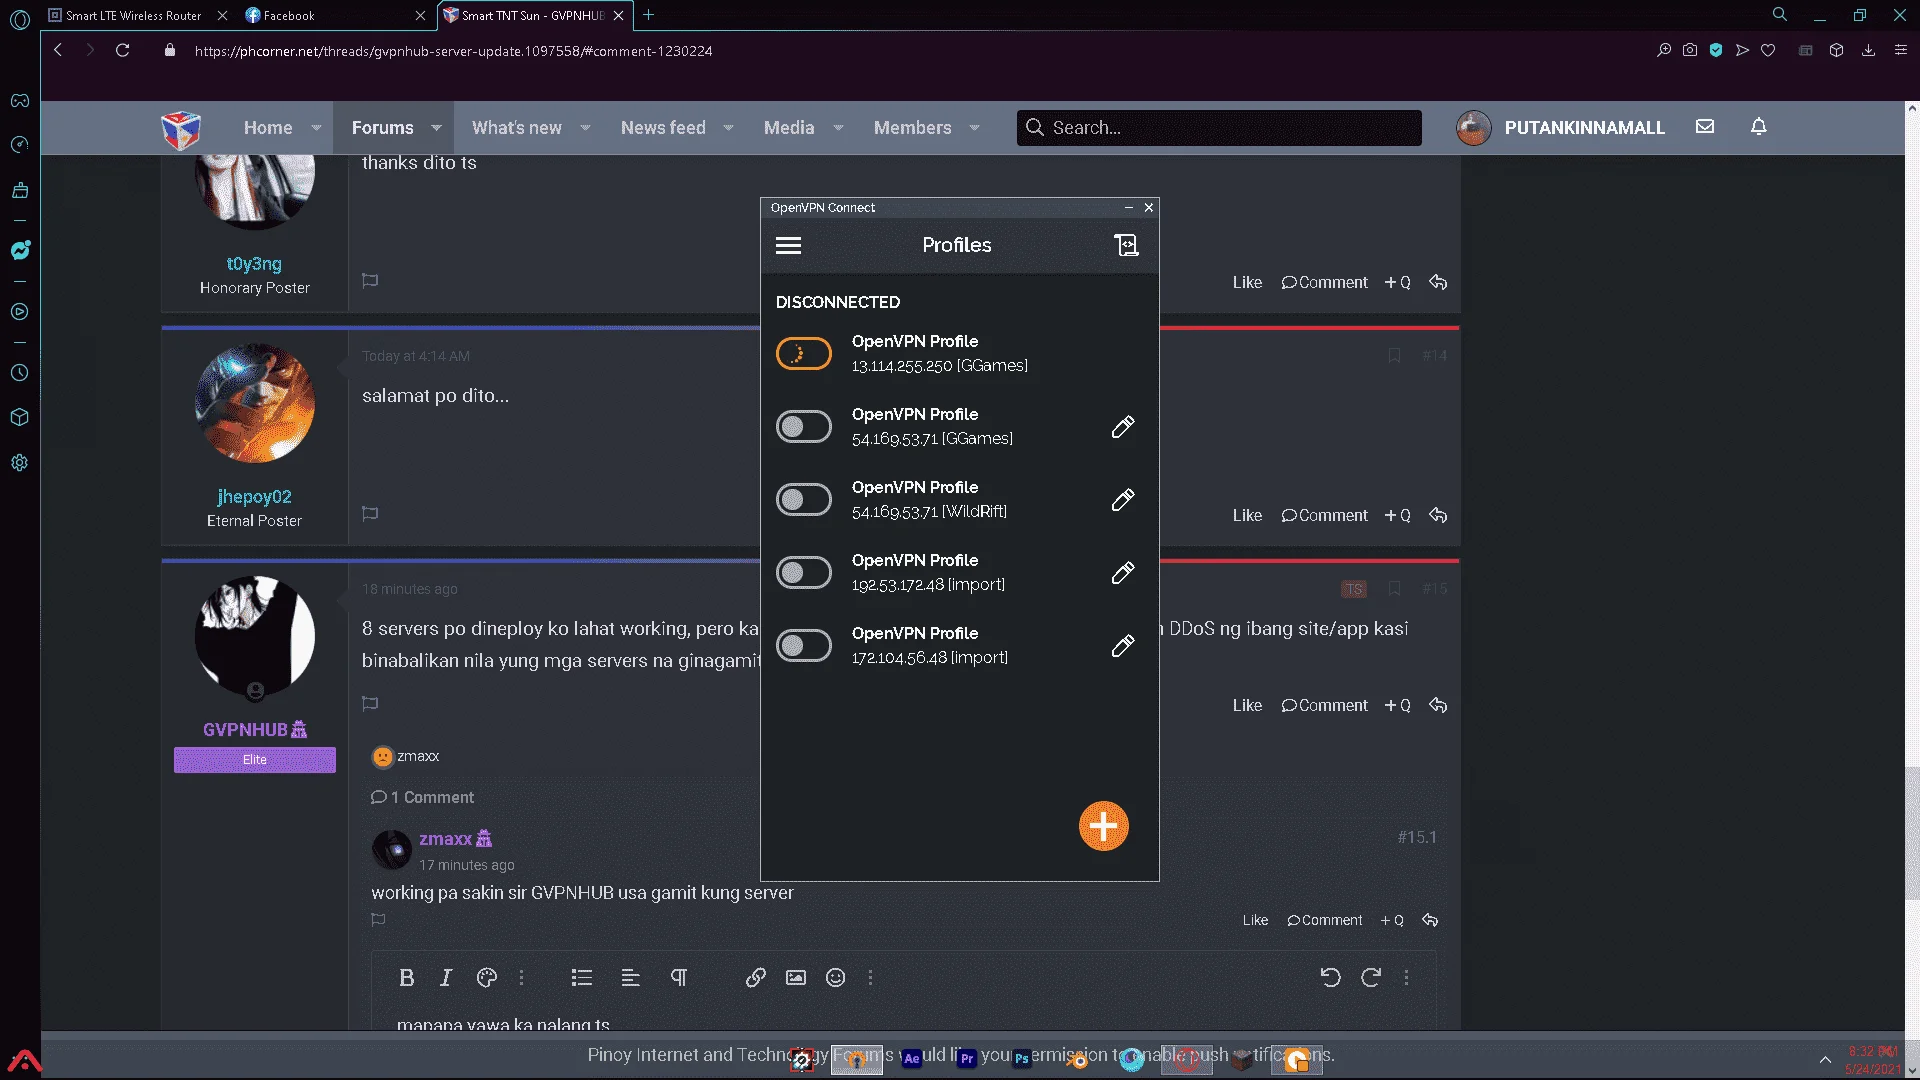The width and height of the screenshot is (1920, 1080).
Task: Click the browser address bar URL
Action: pos(453,51)
